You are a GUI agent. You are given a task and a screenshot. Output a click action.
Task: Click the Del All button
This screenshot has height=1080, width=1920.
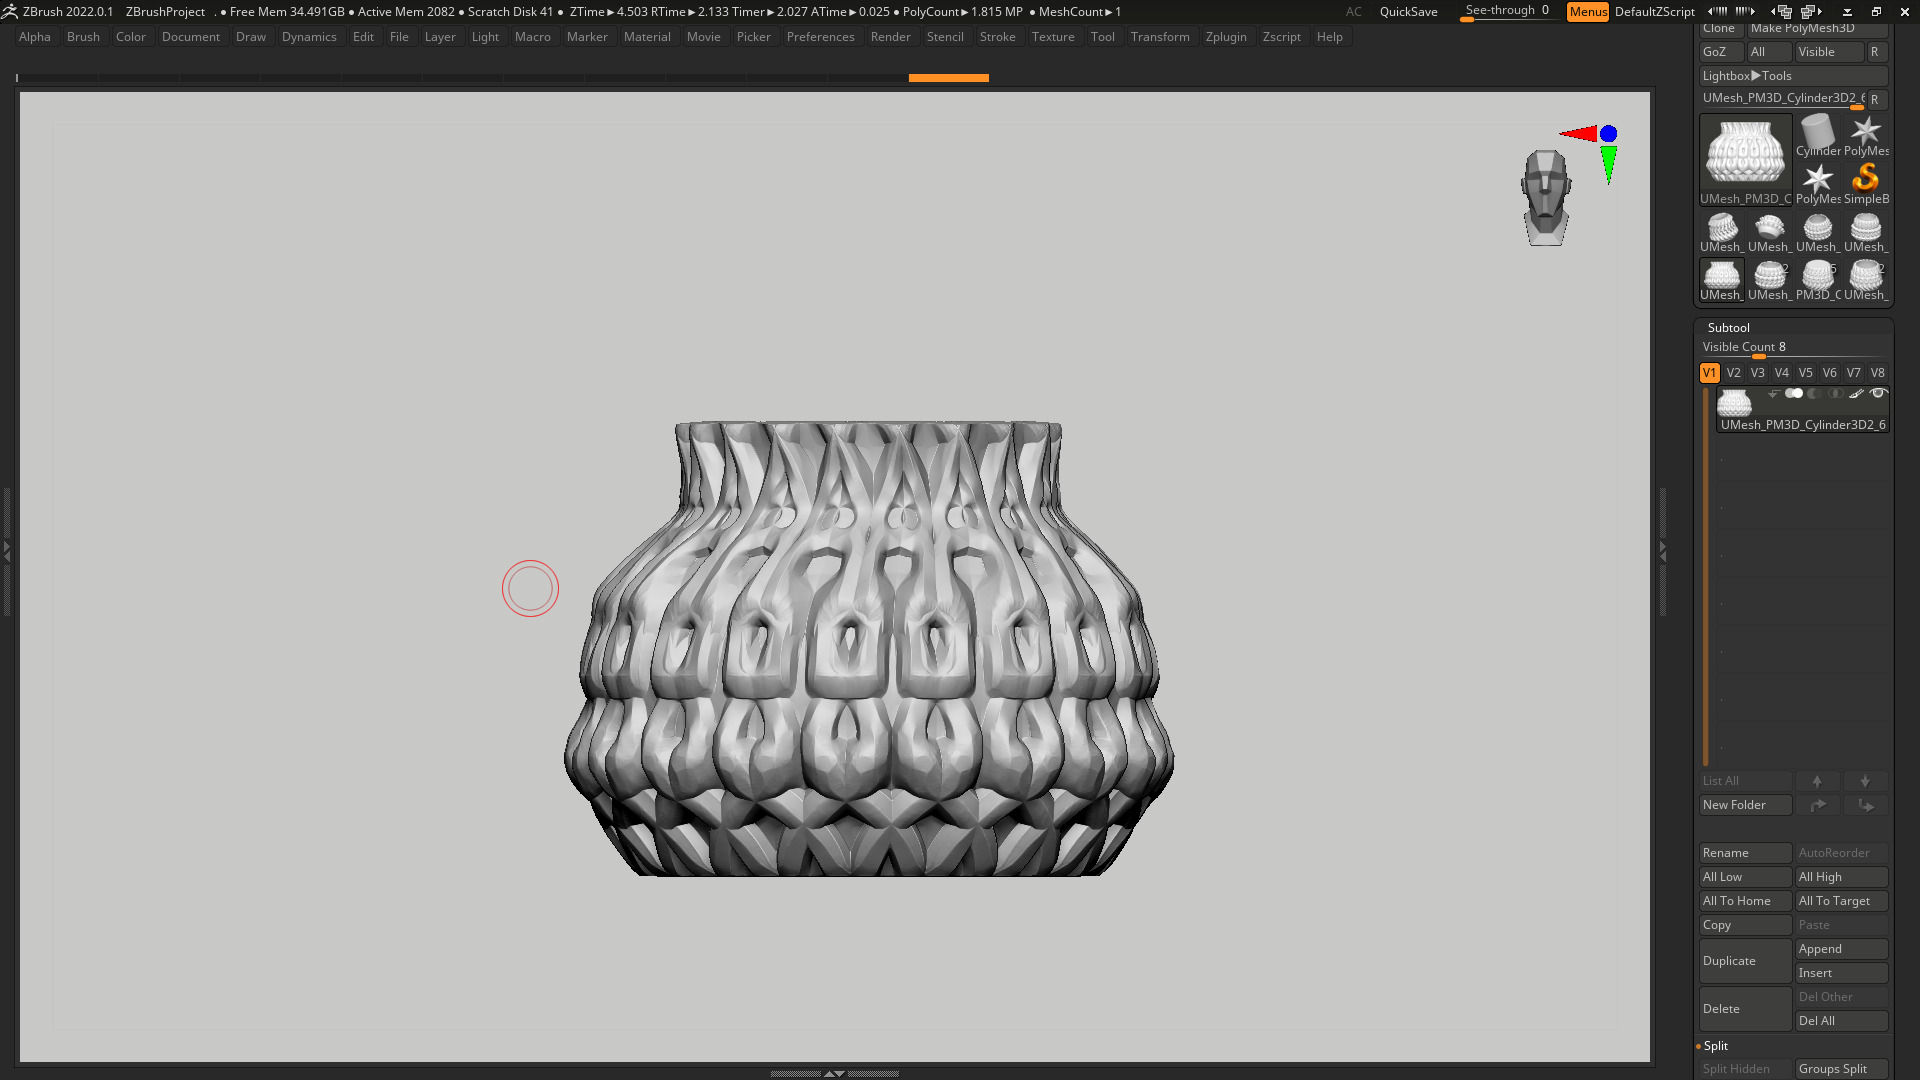point(1841,1021)
